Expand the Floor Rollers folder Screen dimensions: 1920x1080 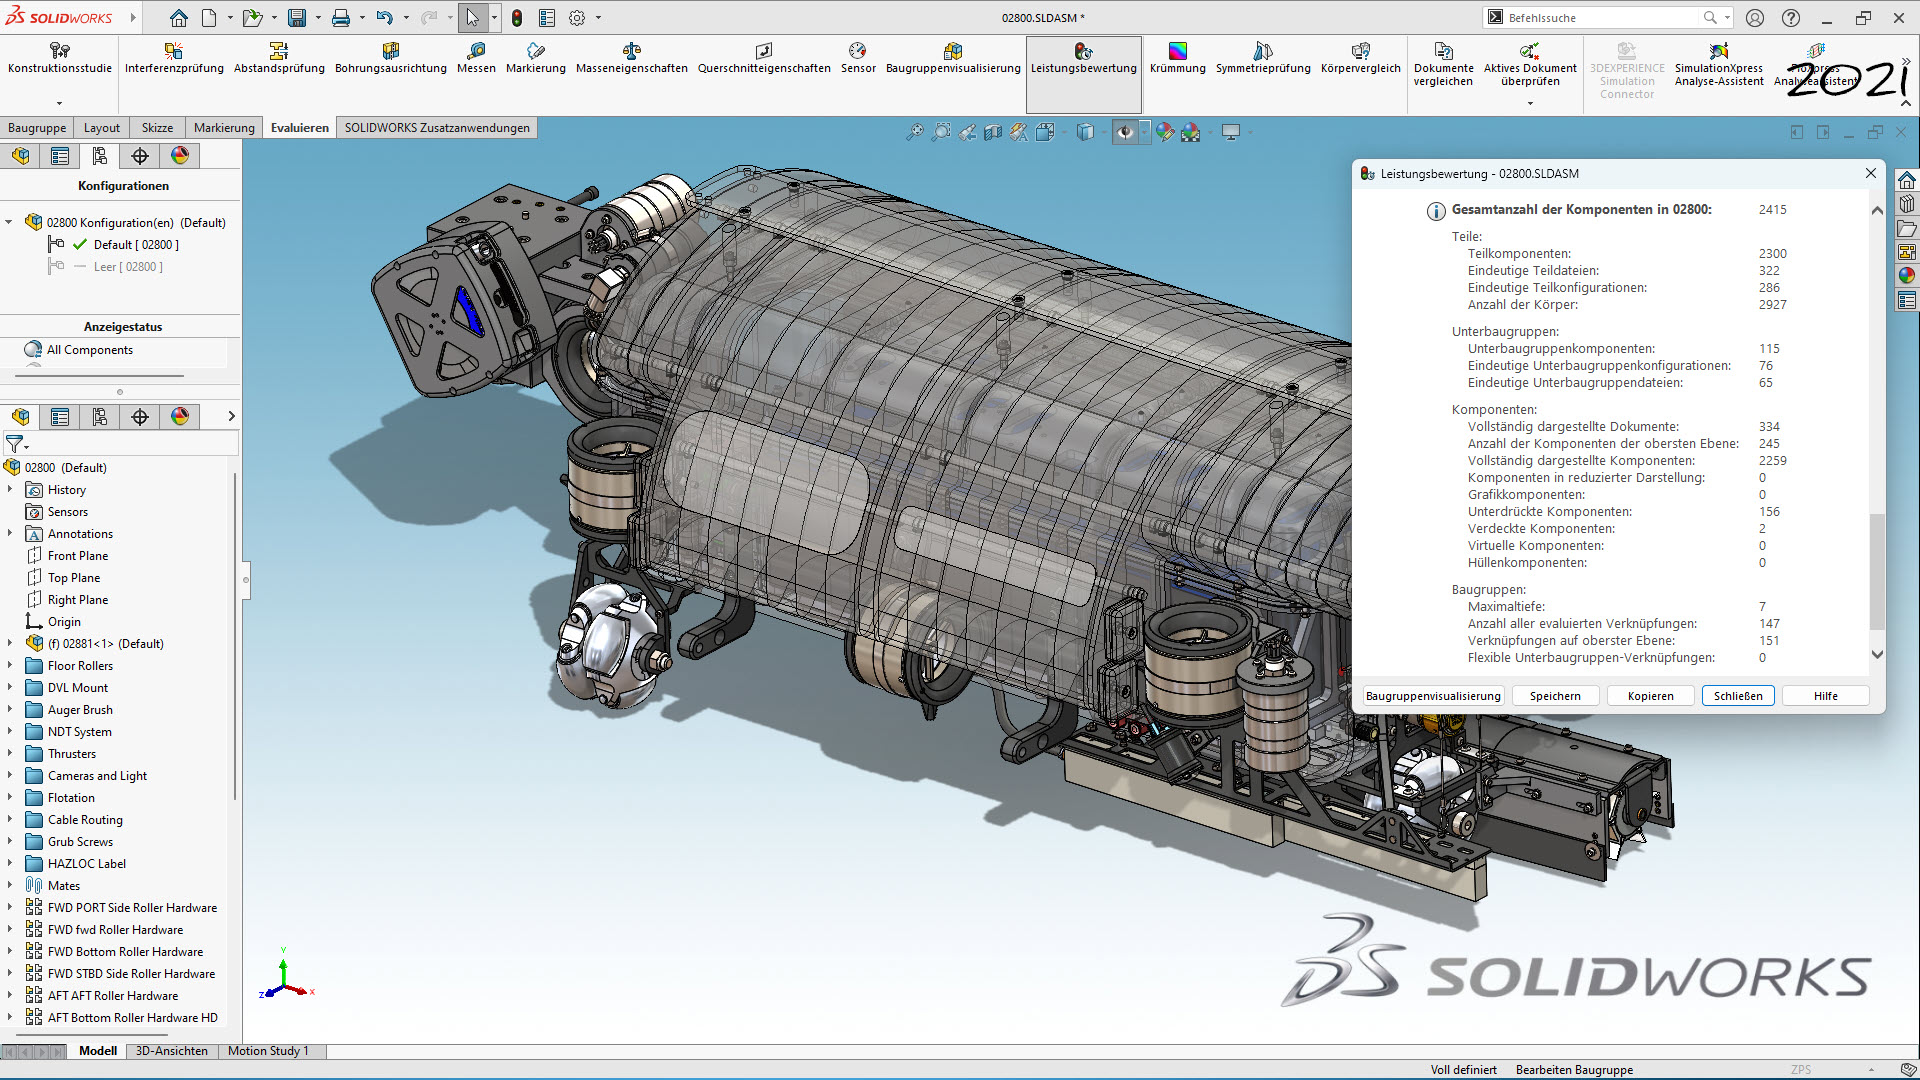(x=10, y=666)
